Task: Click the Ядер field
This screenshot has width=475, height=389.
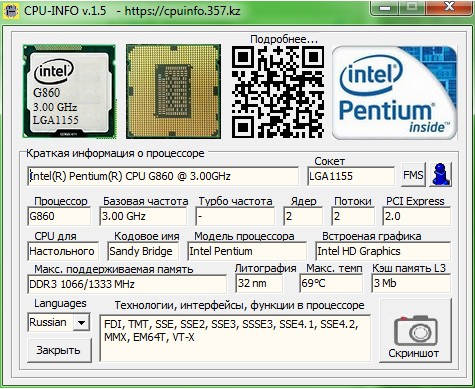Action: pos(303,216)
